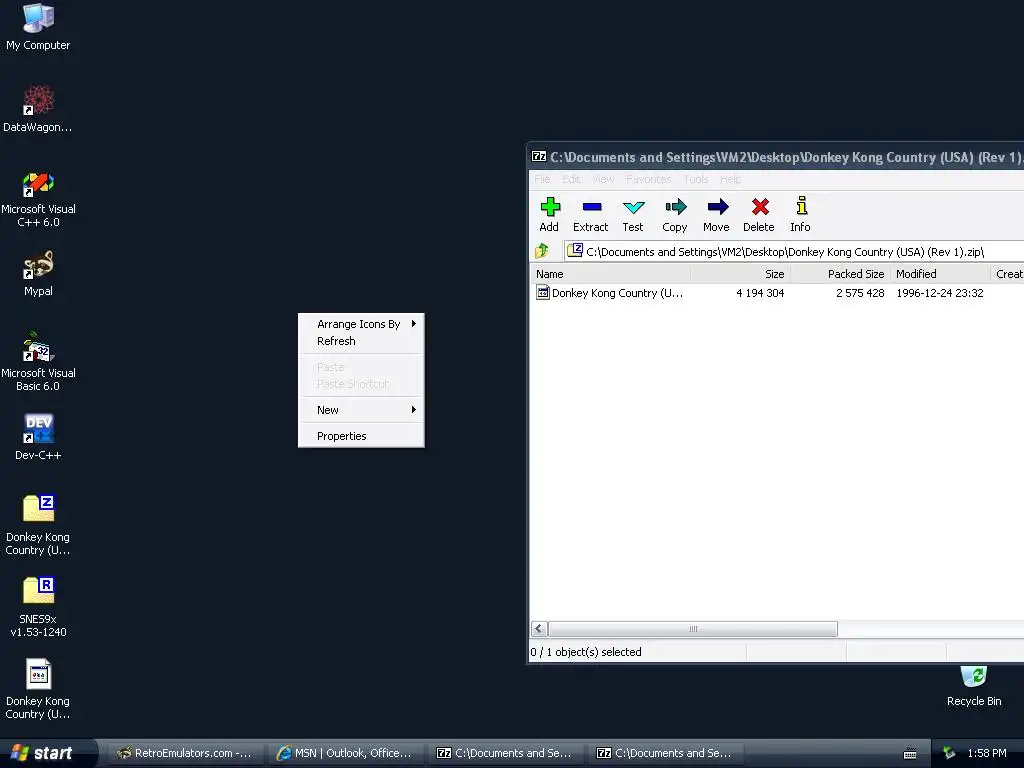Activate first 7-Zip taskbar button
The image size is (1024, 768).
click(x=504, y=753)
